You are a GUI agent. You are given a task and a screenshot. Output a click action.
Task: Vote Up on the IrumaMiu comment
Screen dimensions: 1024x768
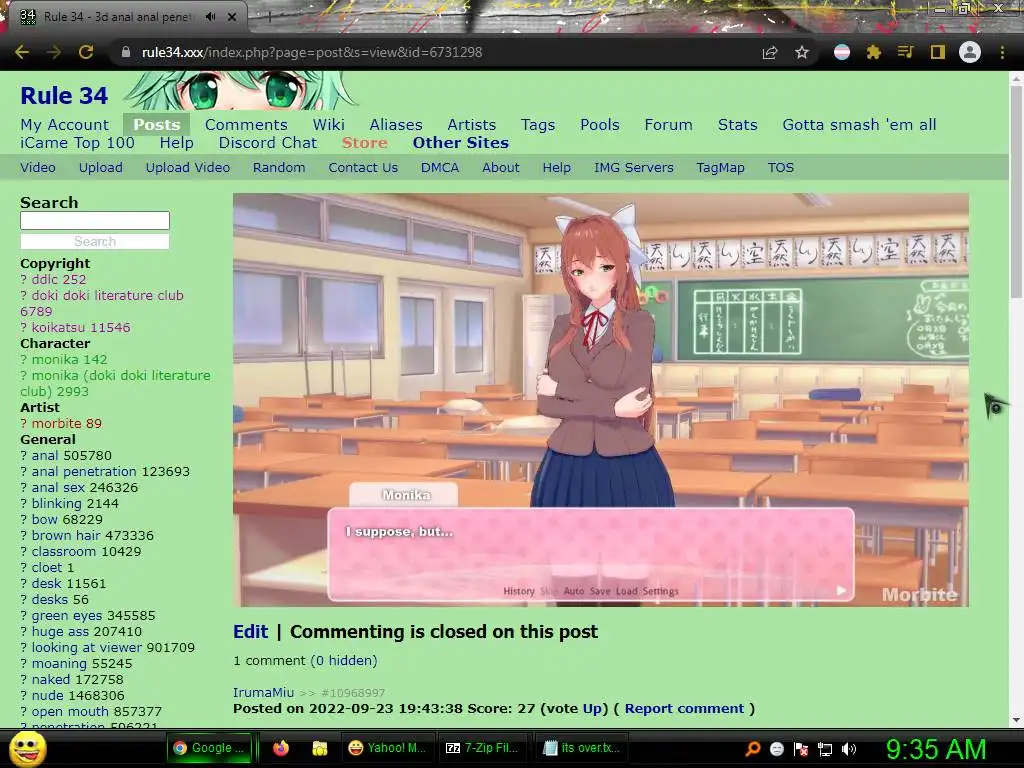(592, 709)
